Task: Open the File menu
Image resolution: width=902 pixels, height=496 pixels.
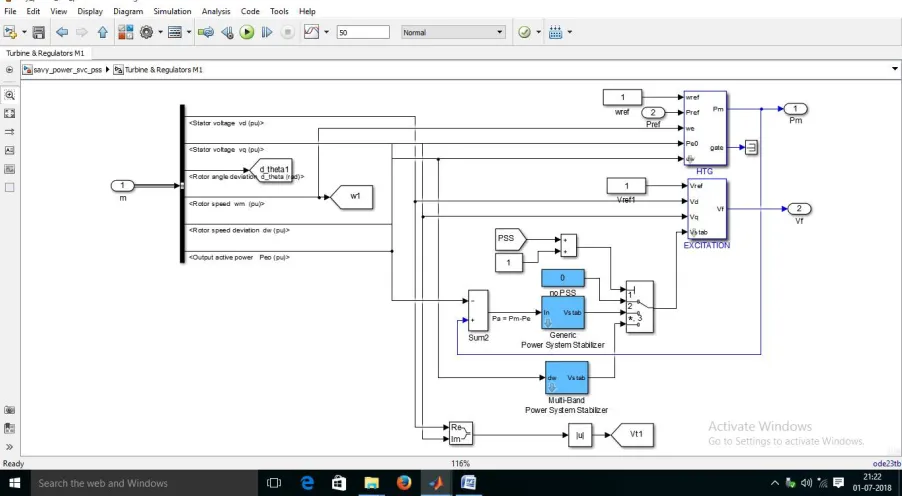Action: click(10, 11)
